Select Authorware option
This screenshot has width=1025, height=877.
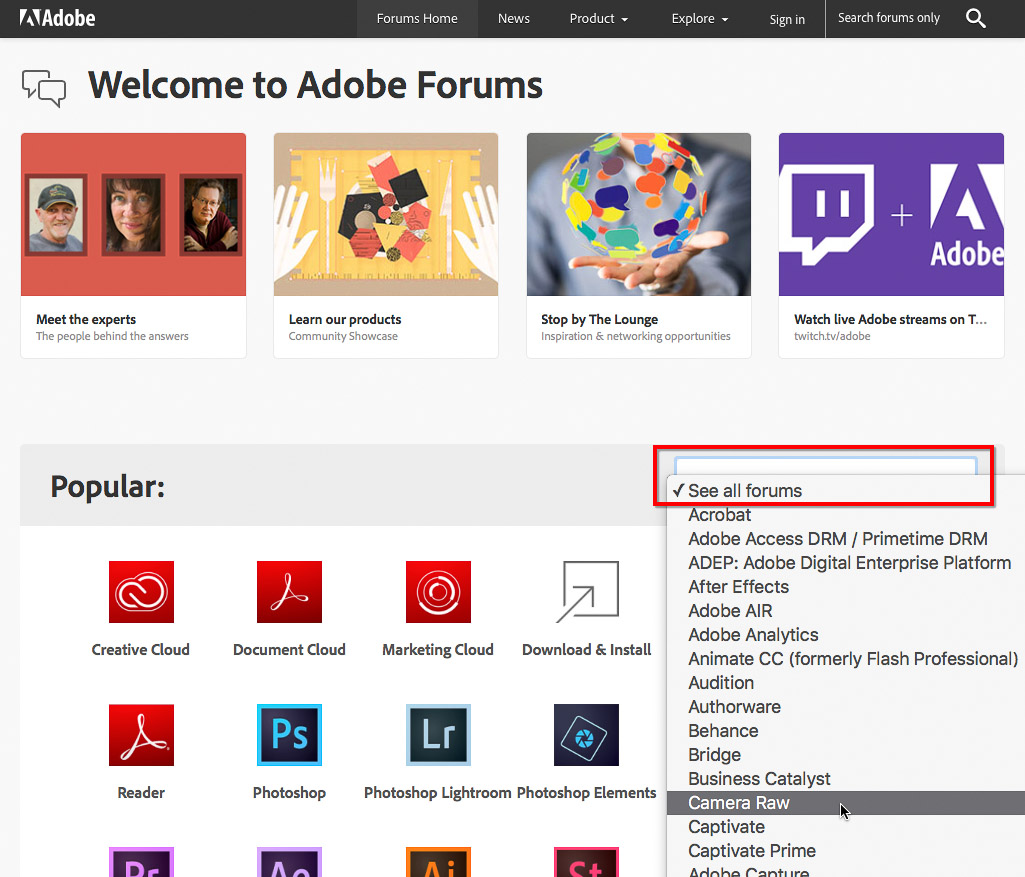tap(846, 707)
